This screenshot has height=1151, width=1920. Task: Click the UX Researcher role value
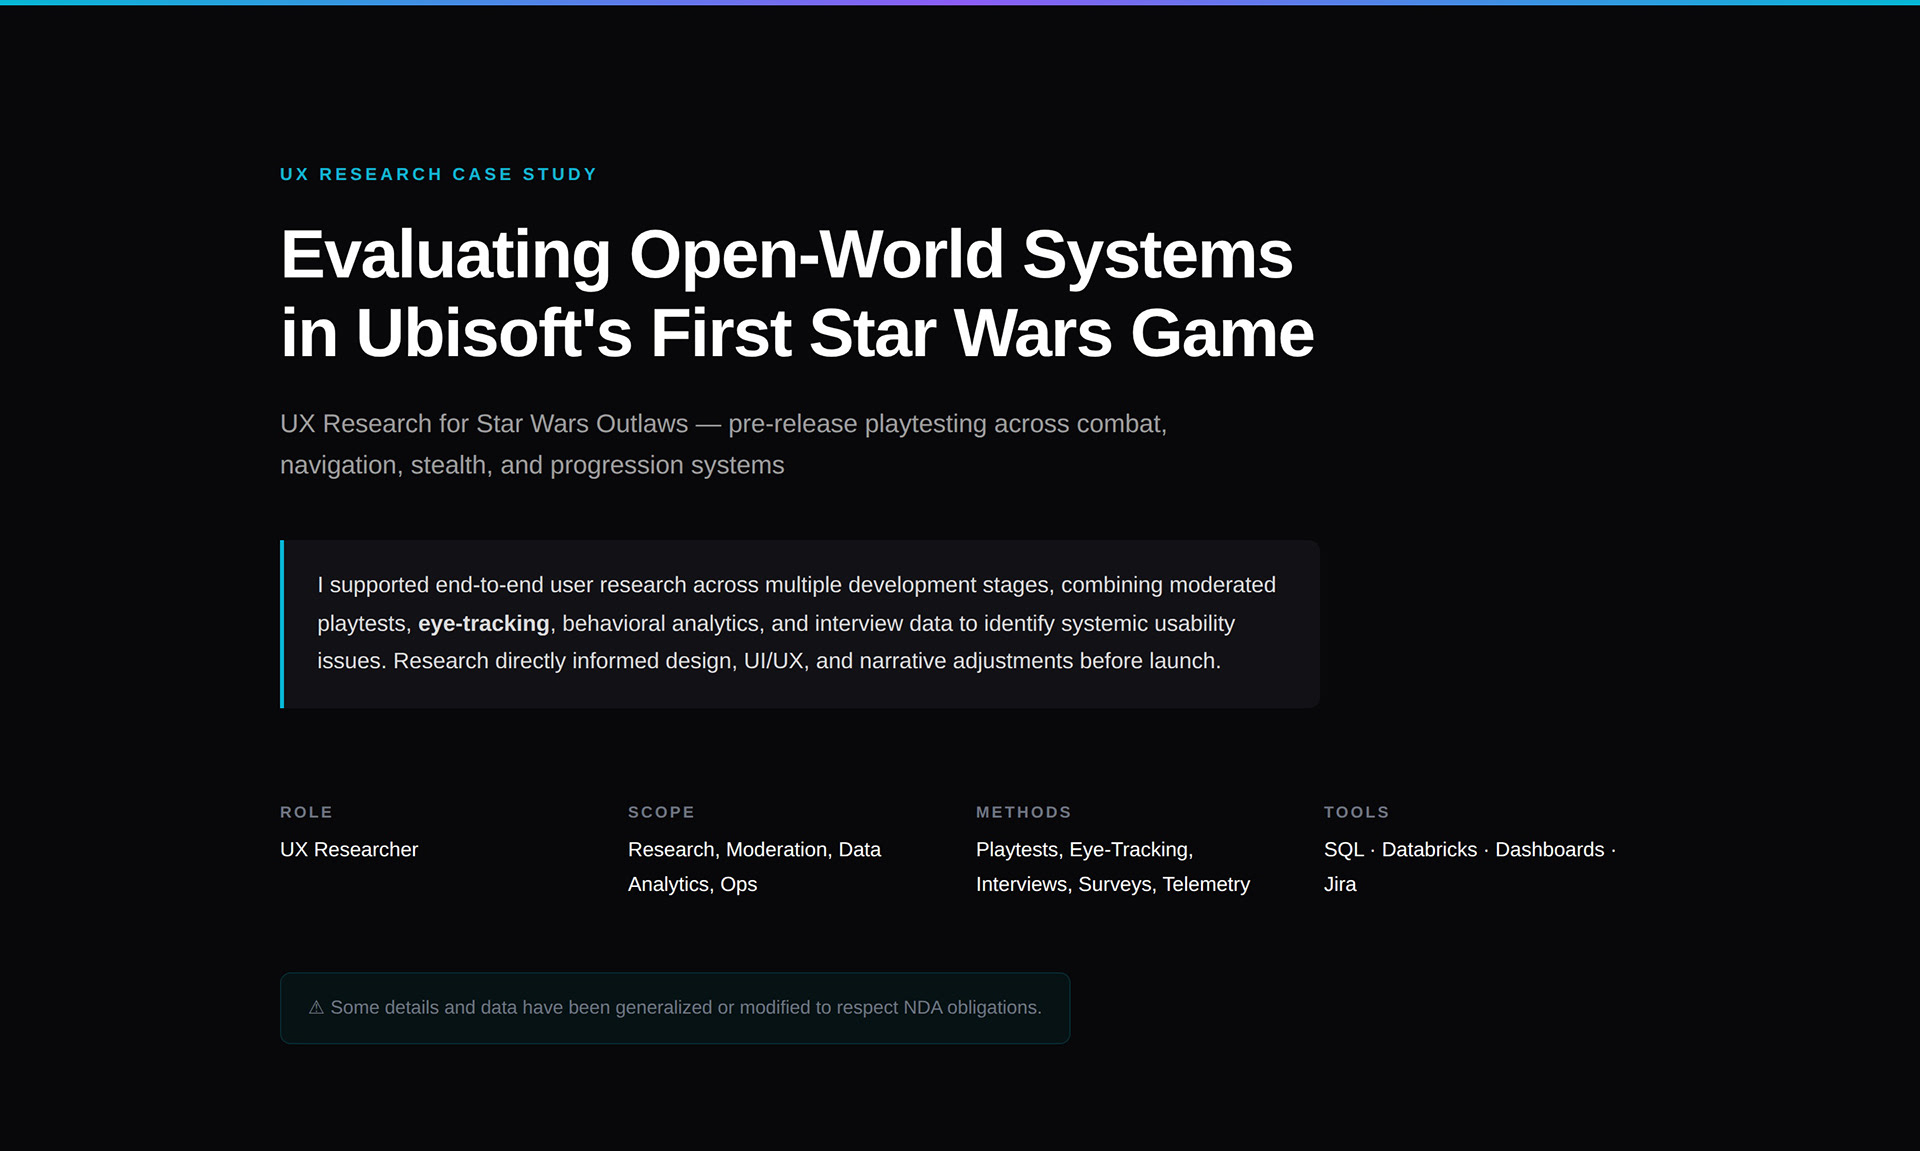tap(349, 850)
